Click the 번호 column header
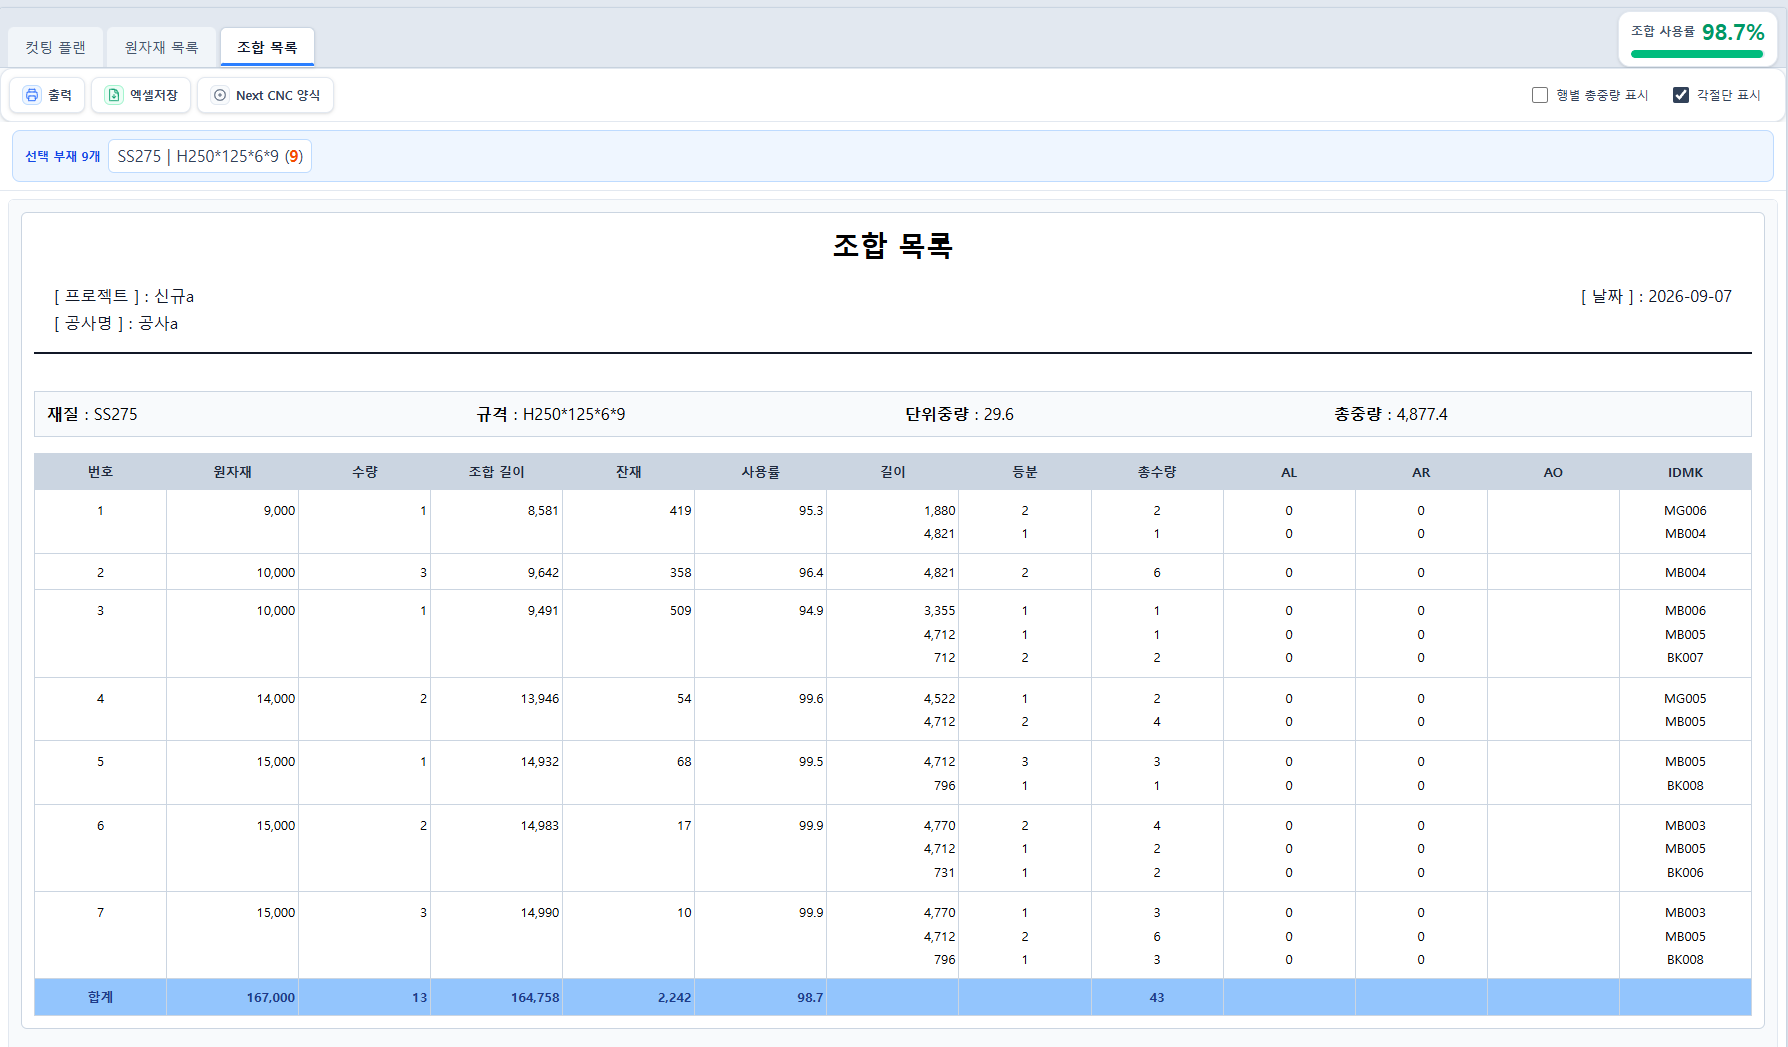The height and width of the screenshot is (1047, 1788). click(x=100, y=472)
